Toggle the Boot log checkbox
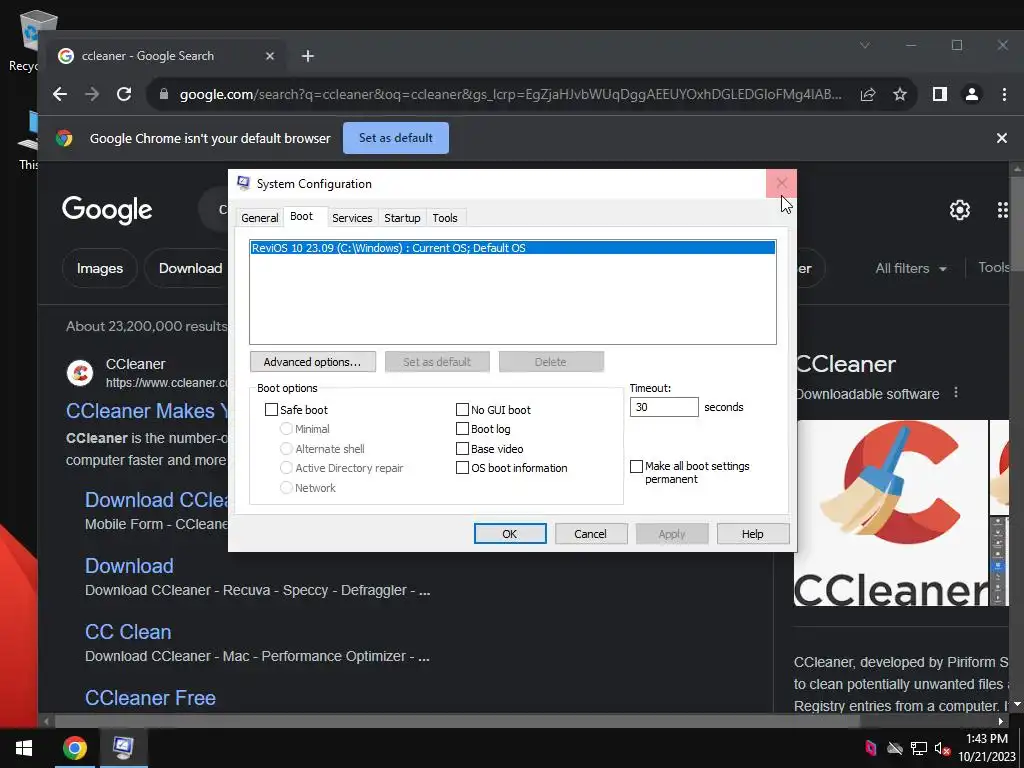This screenshot has height=768, width=1024. pyautogui.click(x=462, y=429)
